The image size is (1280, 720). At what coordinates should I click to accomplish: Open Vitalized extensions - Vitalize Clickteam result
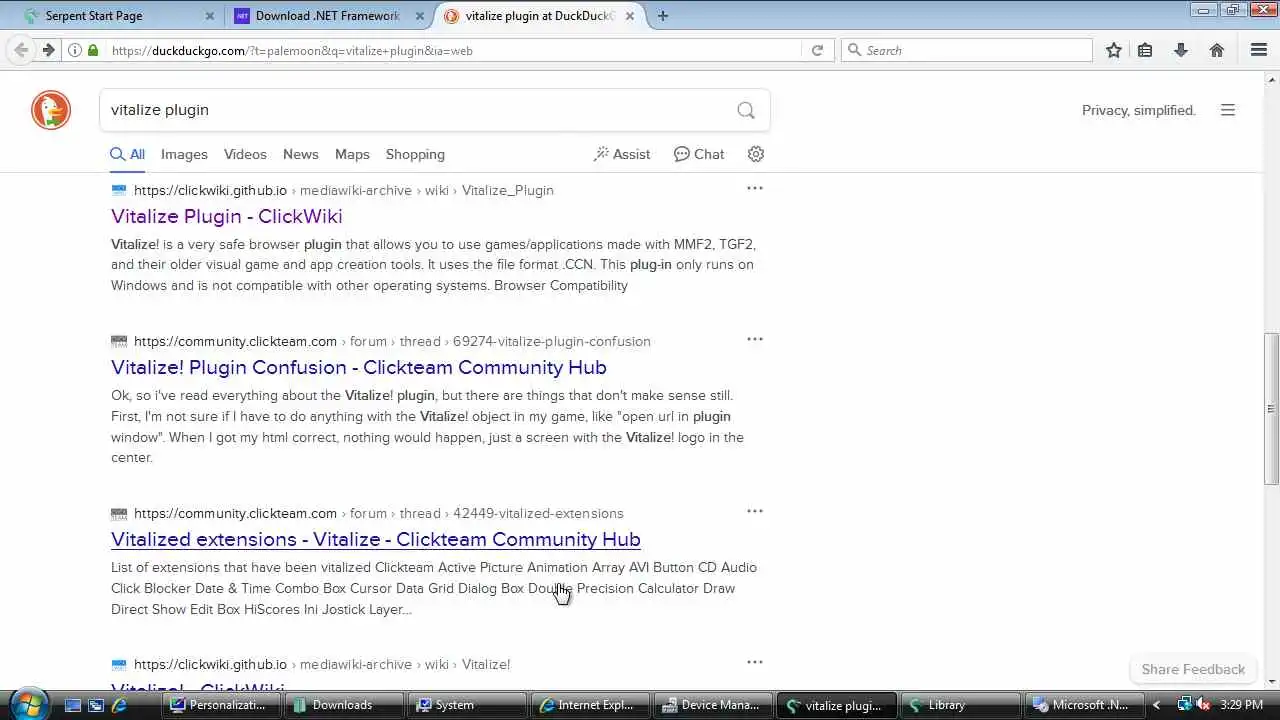tap(376, 539)
